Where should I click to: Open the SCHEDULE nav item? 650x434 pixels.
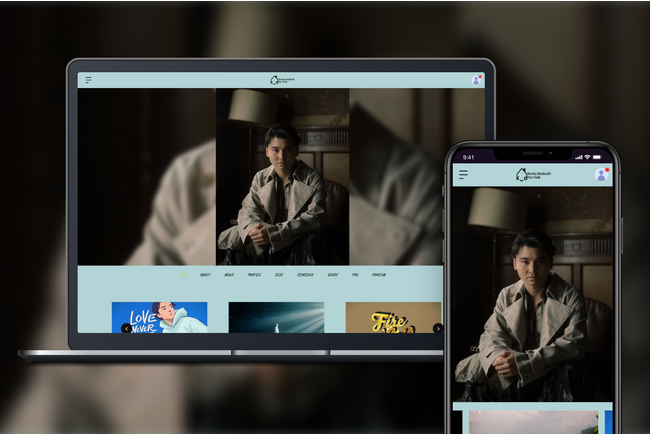pyautogui.click(x=306, y=275)
